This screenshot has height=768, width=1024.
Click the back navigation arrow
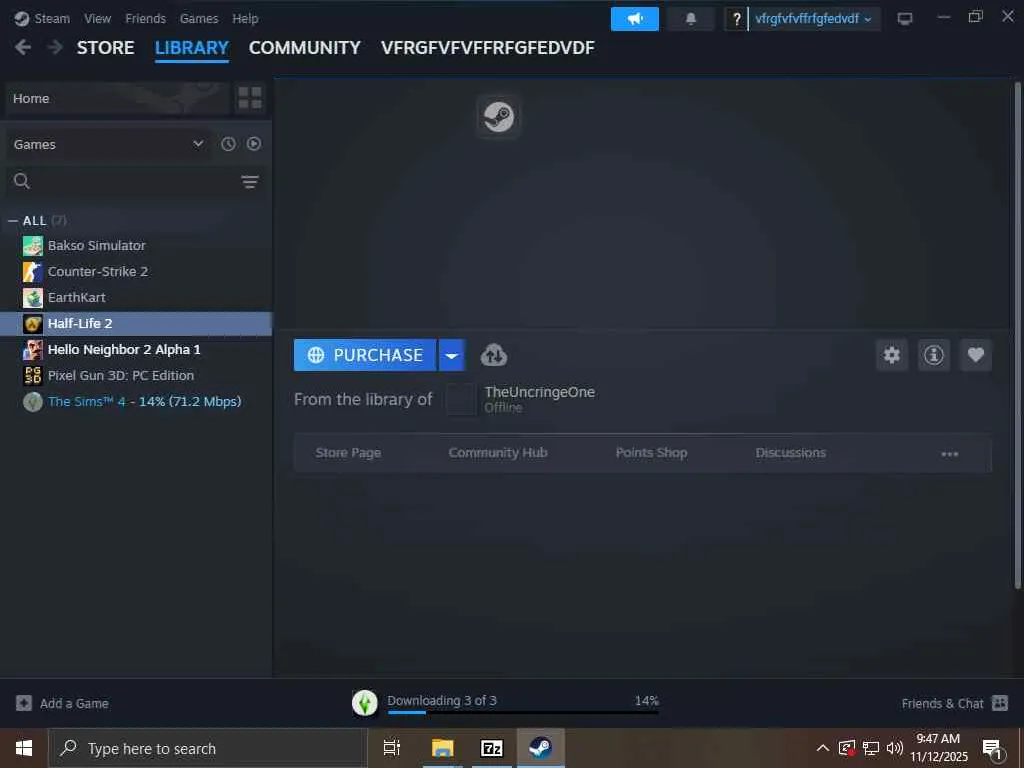click(23, 47)
